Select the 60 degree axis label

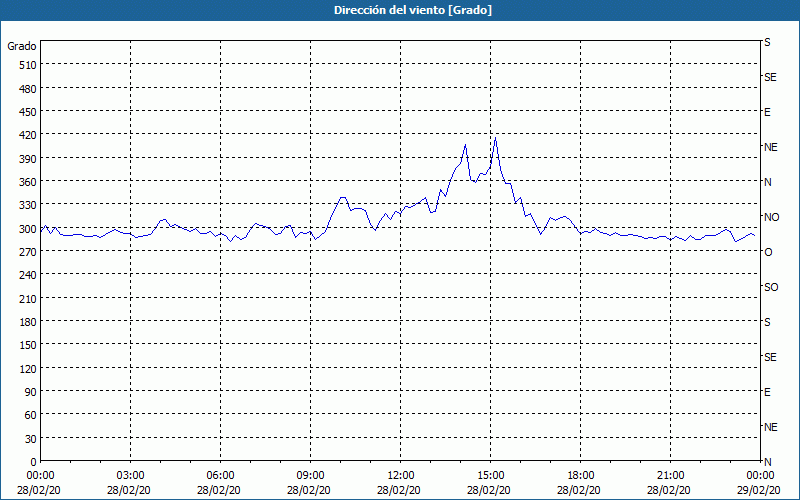[x=31, y=415]
